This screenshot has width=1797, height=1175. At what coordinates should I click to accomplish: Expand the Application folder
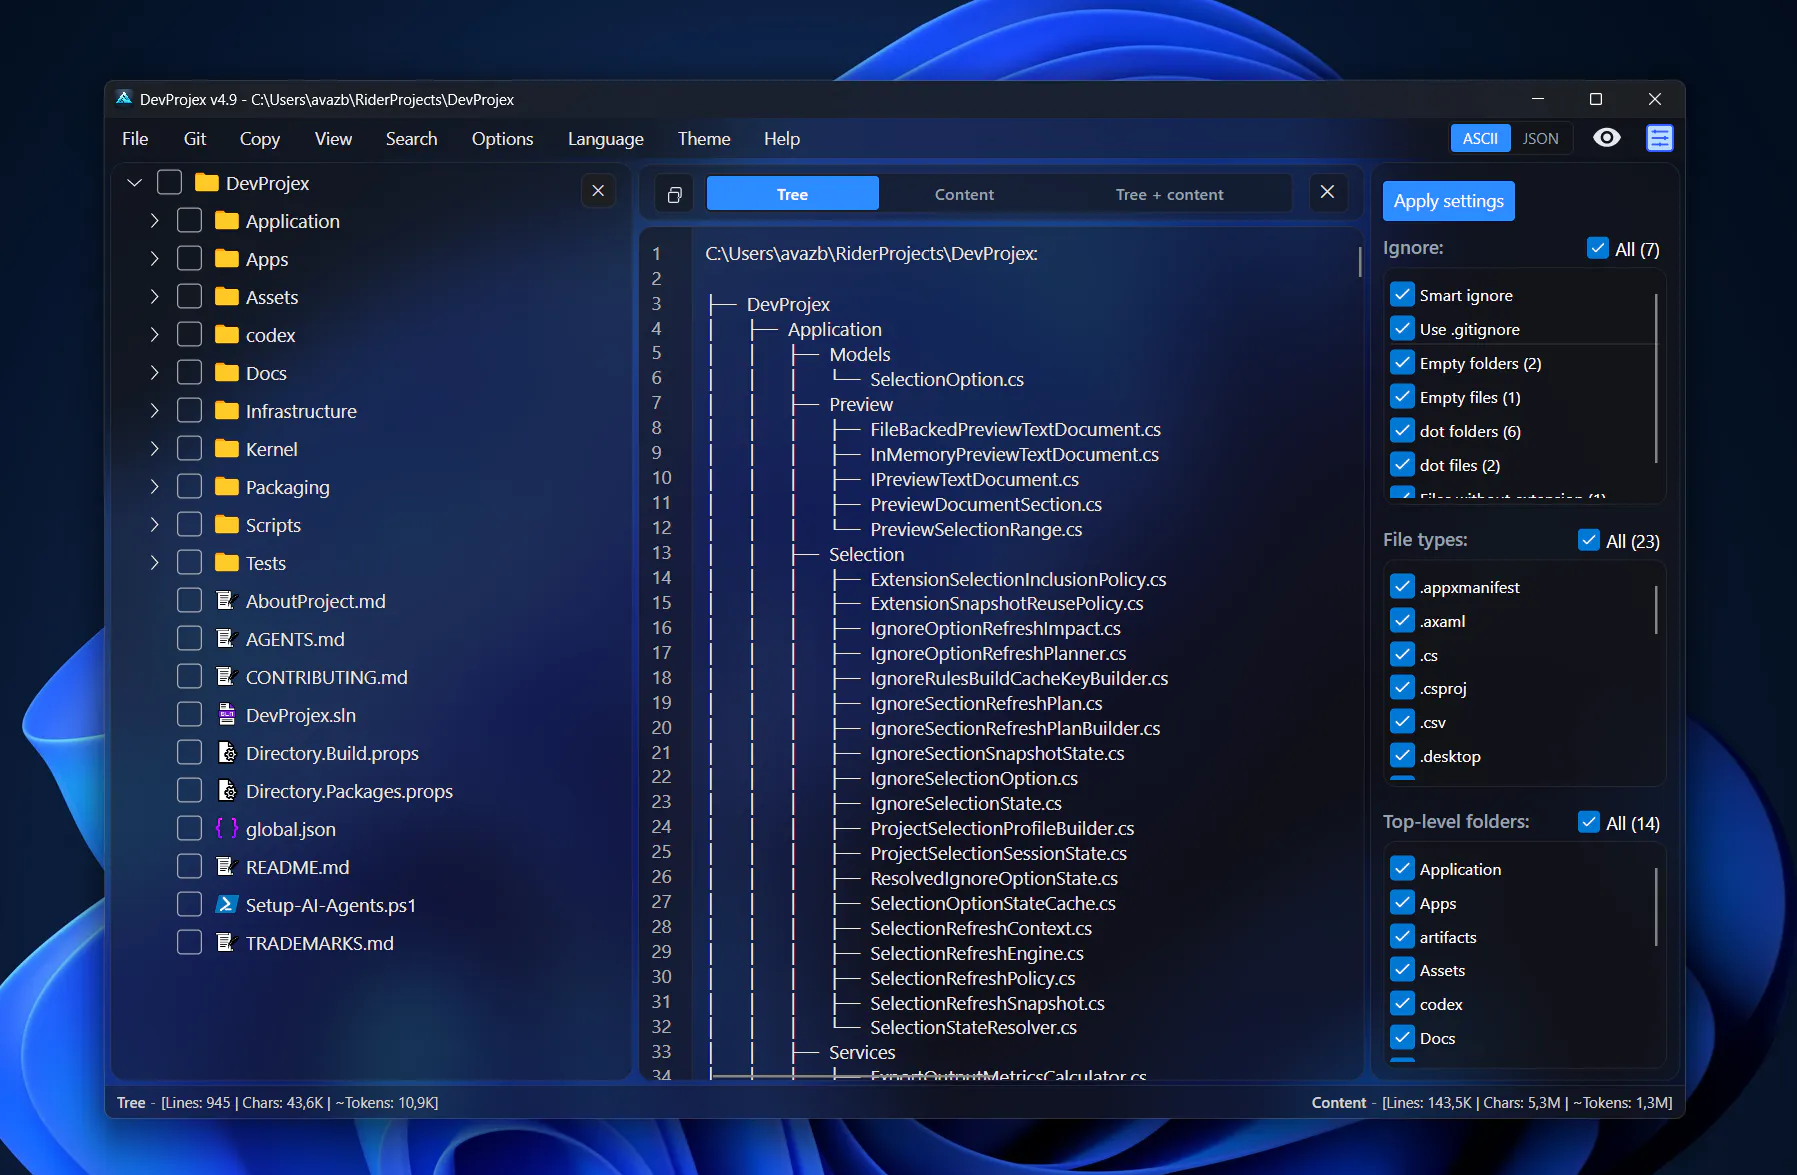coord(154,220)
